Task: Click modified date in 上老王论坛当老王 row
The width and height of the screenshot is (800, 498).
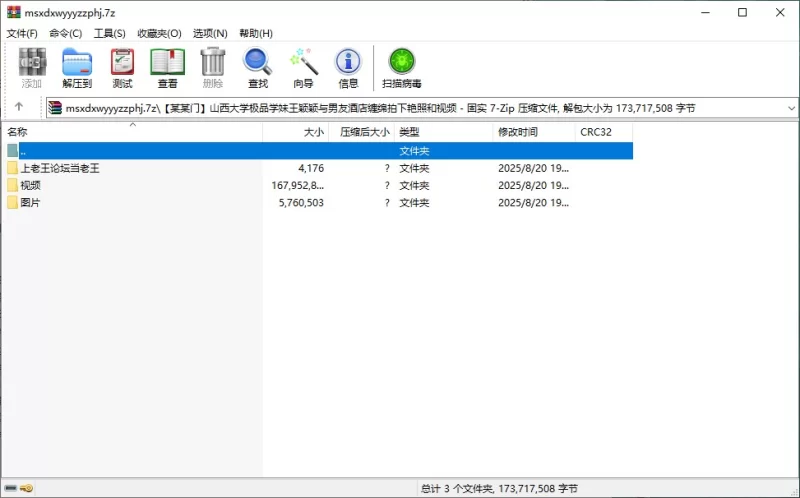Action: [x=534, y=168]
